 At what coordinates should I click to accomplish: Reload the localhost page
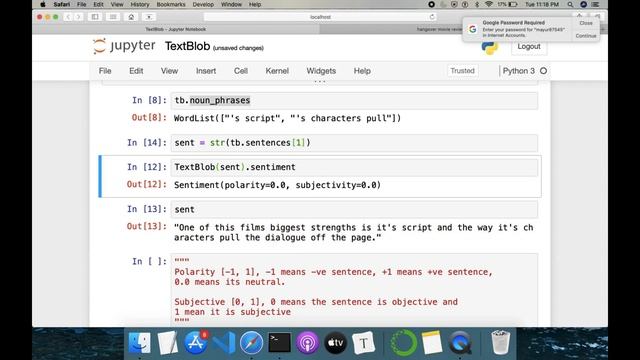click(x=432, y=17)
